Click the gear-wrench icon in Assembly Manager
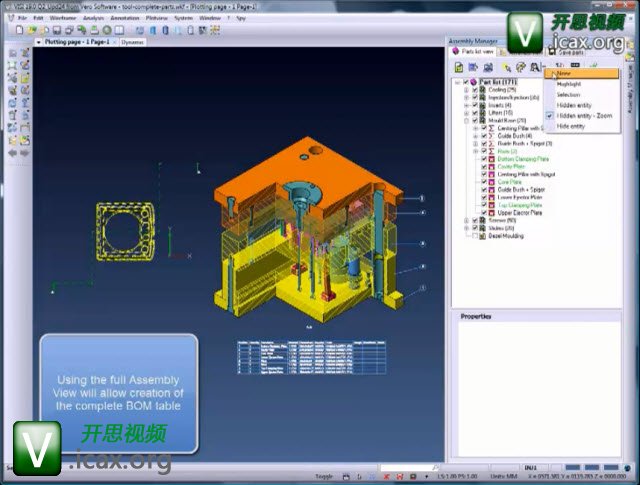The image size is (640, 485). (x=520, y=67)
